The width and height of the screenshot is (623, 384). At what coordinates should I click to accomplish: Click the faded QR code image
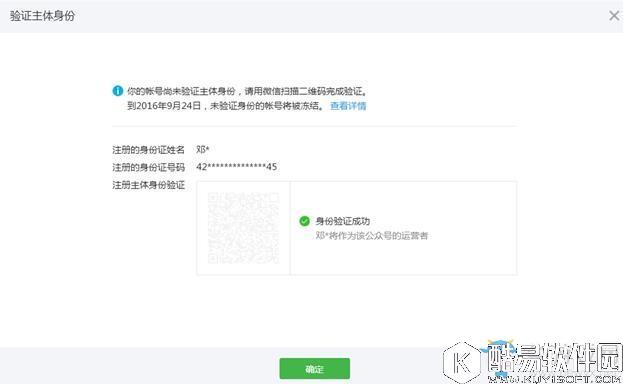coord(243,228)
